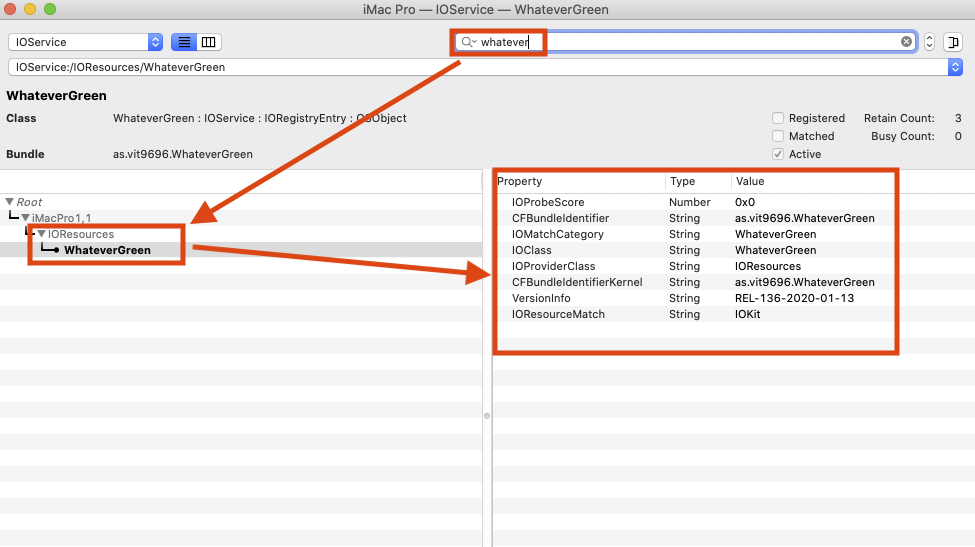
Task: Step through search results with arrows
Action: click(930, 42)
